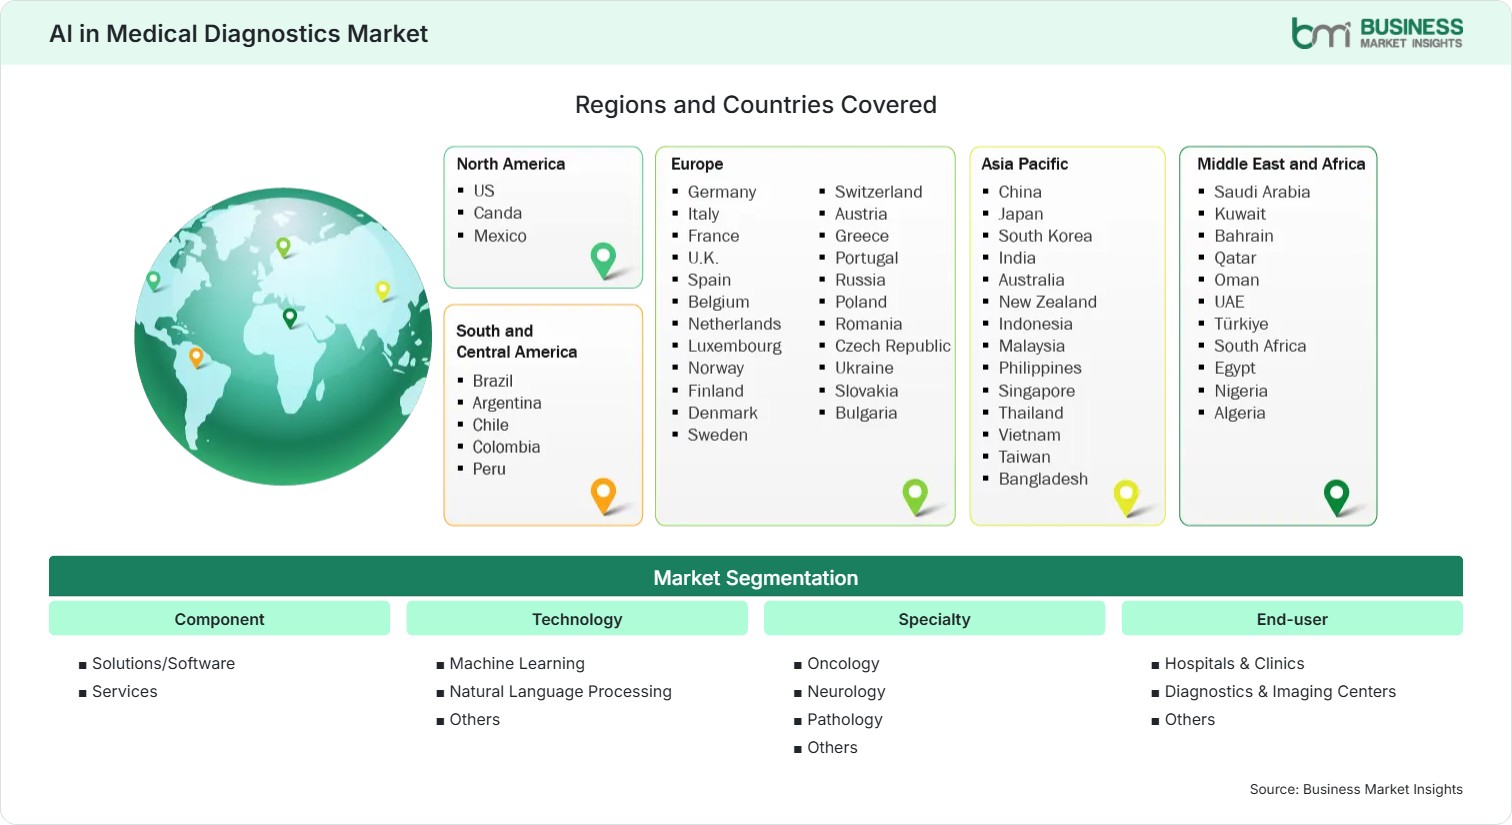
Task: Click US in the North America list
Action: tap(484, 191)
